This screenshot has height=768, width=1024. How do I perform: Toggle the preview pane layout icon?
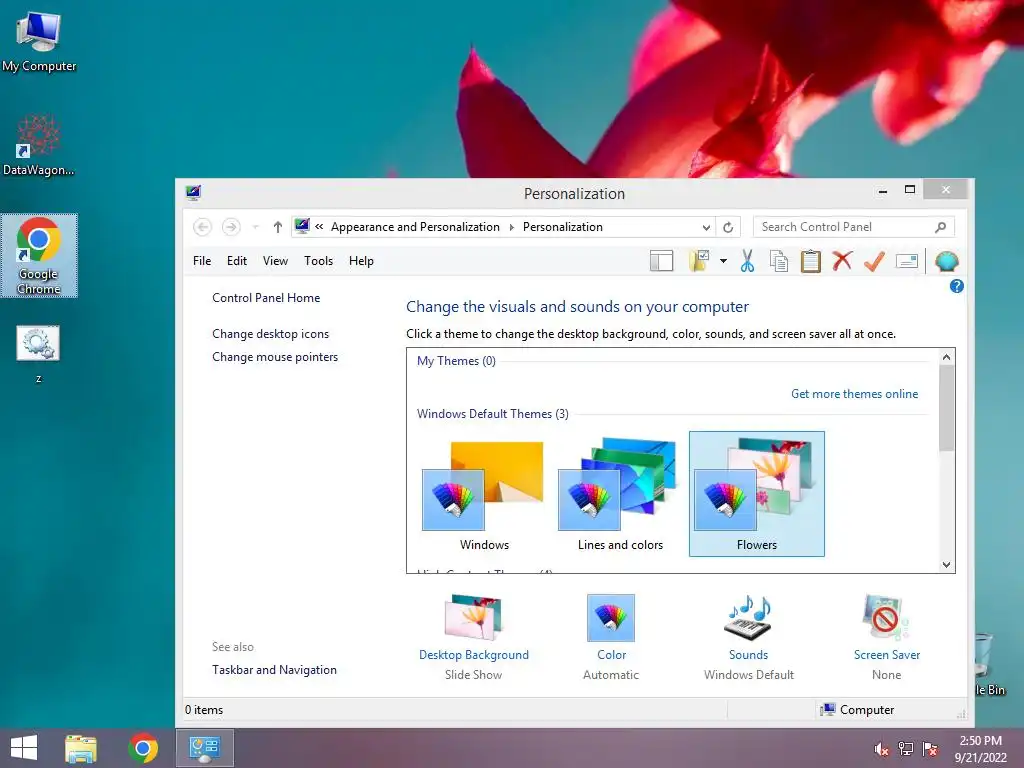click(662, 261)
